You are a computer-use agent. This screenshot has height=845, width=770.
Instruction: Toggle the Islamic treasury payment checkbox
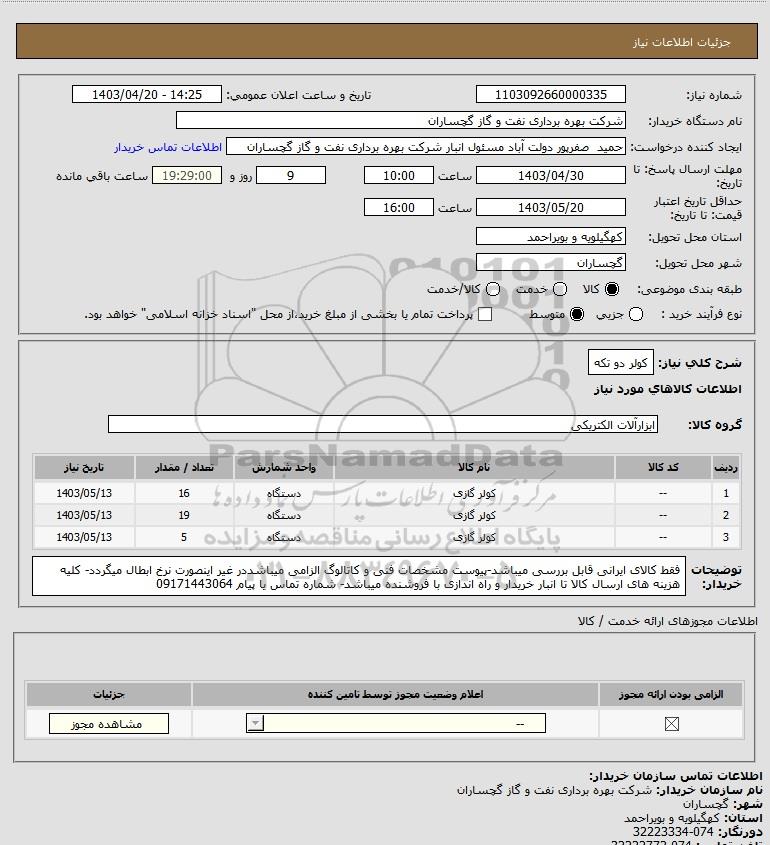tap(485, 314)
